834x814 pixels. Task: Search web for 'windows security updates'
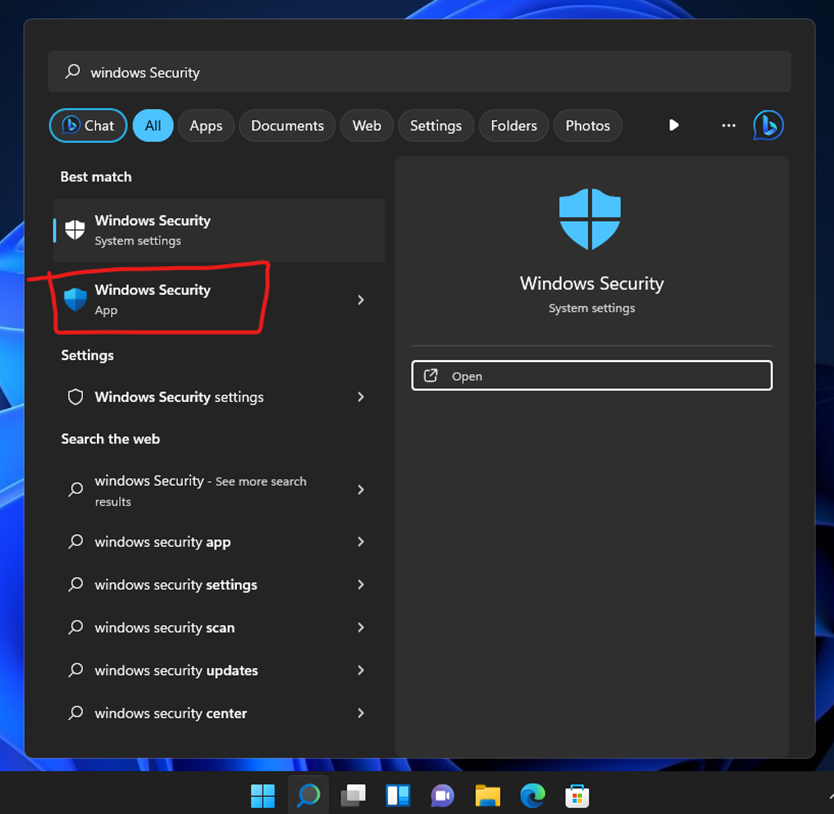[219, 670]
